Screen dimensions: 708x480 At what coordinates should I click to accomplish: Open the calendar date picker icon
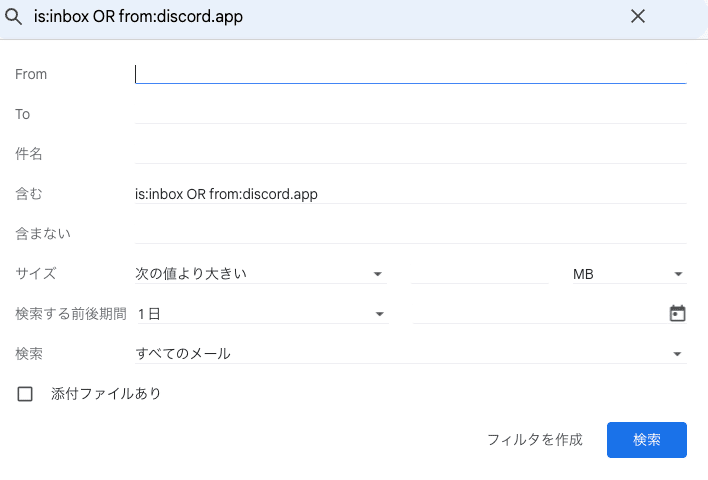(677, 313)
